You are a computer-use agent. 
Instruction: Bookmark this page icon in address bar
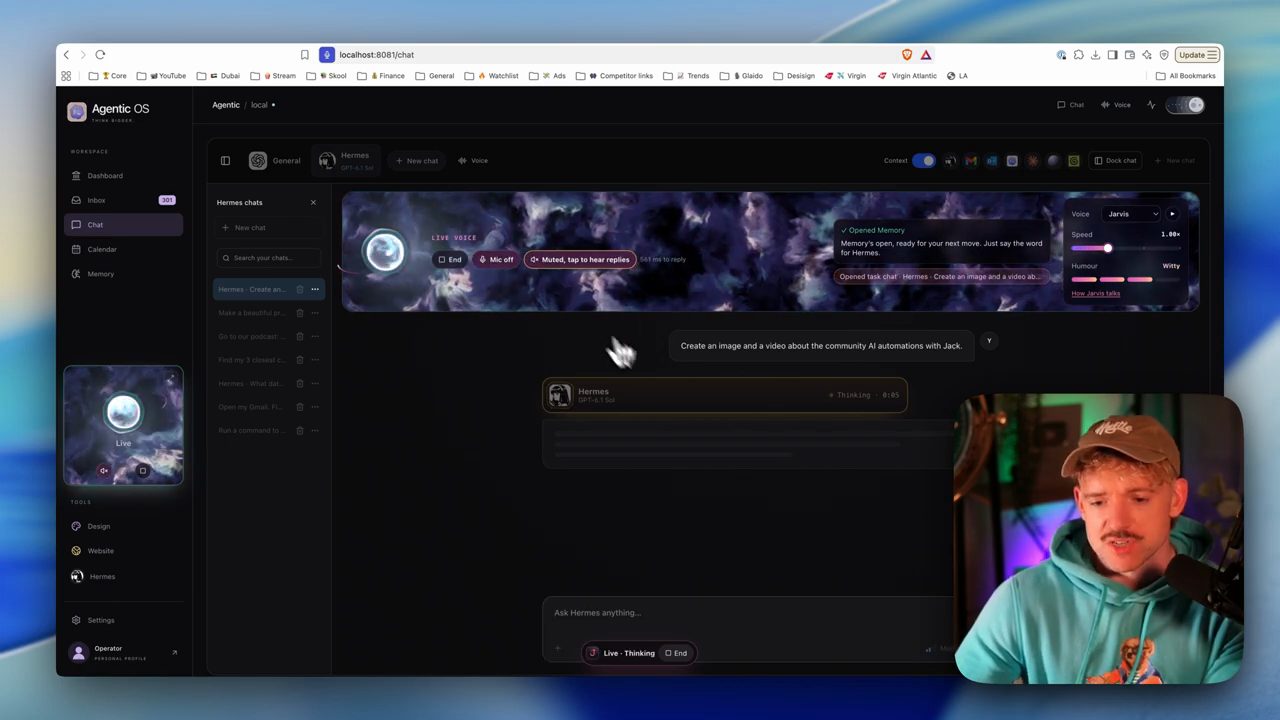305,55
